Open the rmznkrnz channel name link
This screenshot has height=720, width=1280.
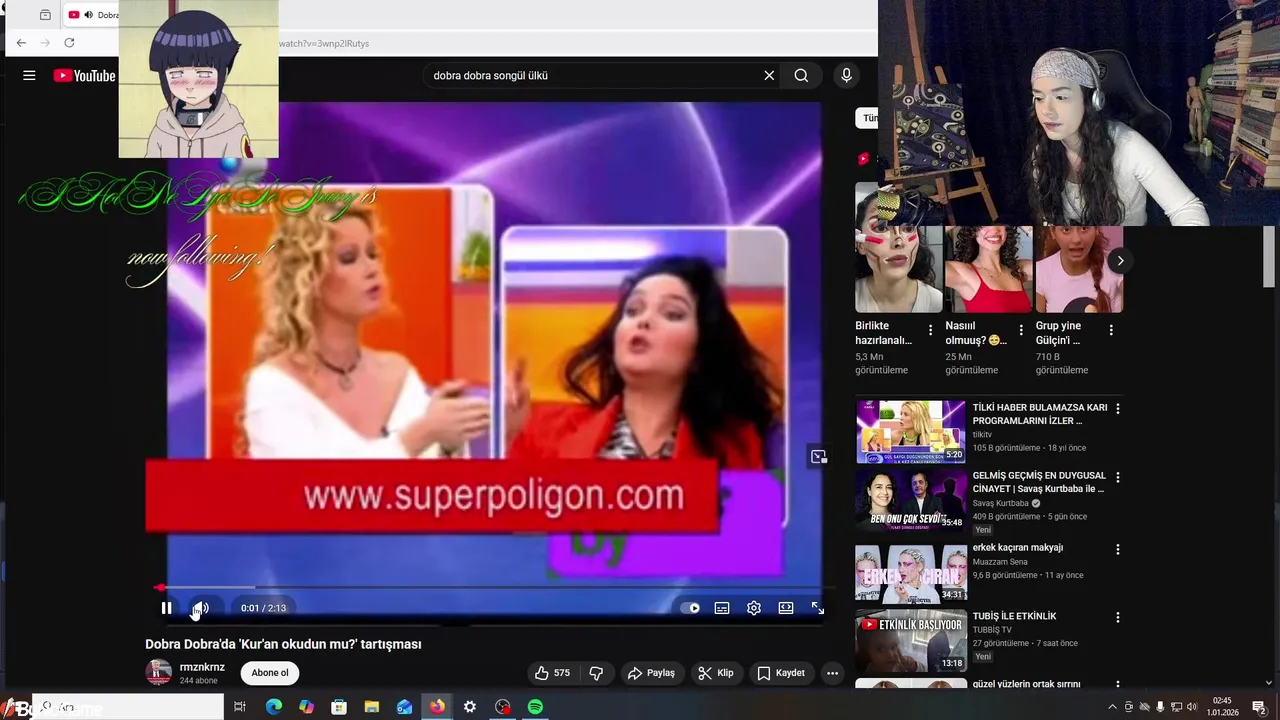(202, 667)
